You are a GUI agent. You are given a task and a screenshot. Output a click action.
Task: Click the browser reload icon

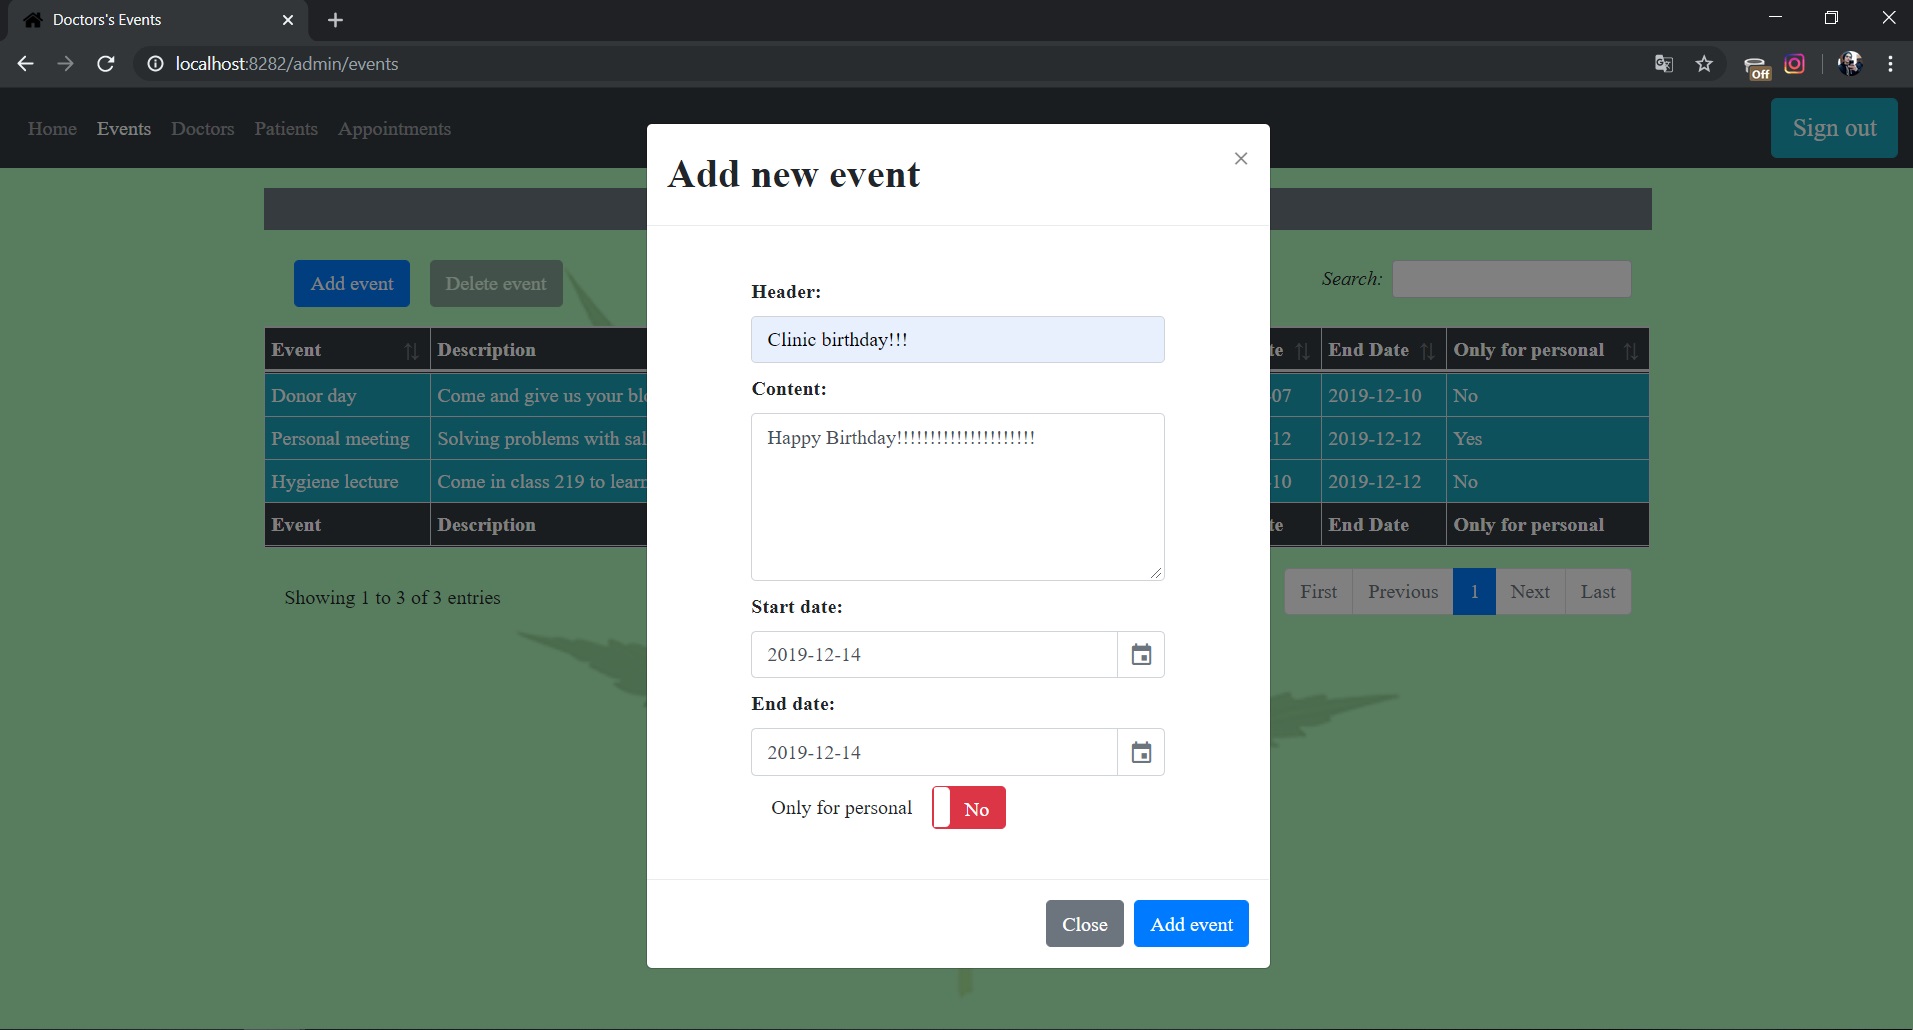click(105, 64)
